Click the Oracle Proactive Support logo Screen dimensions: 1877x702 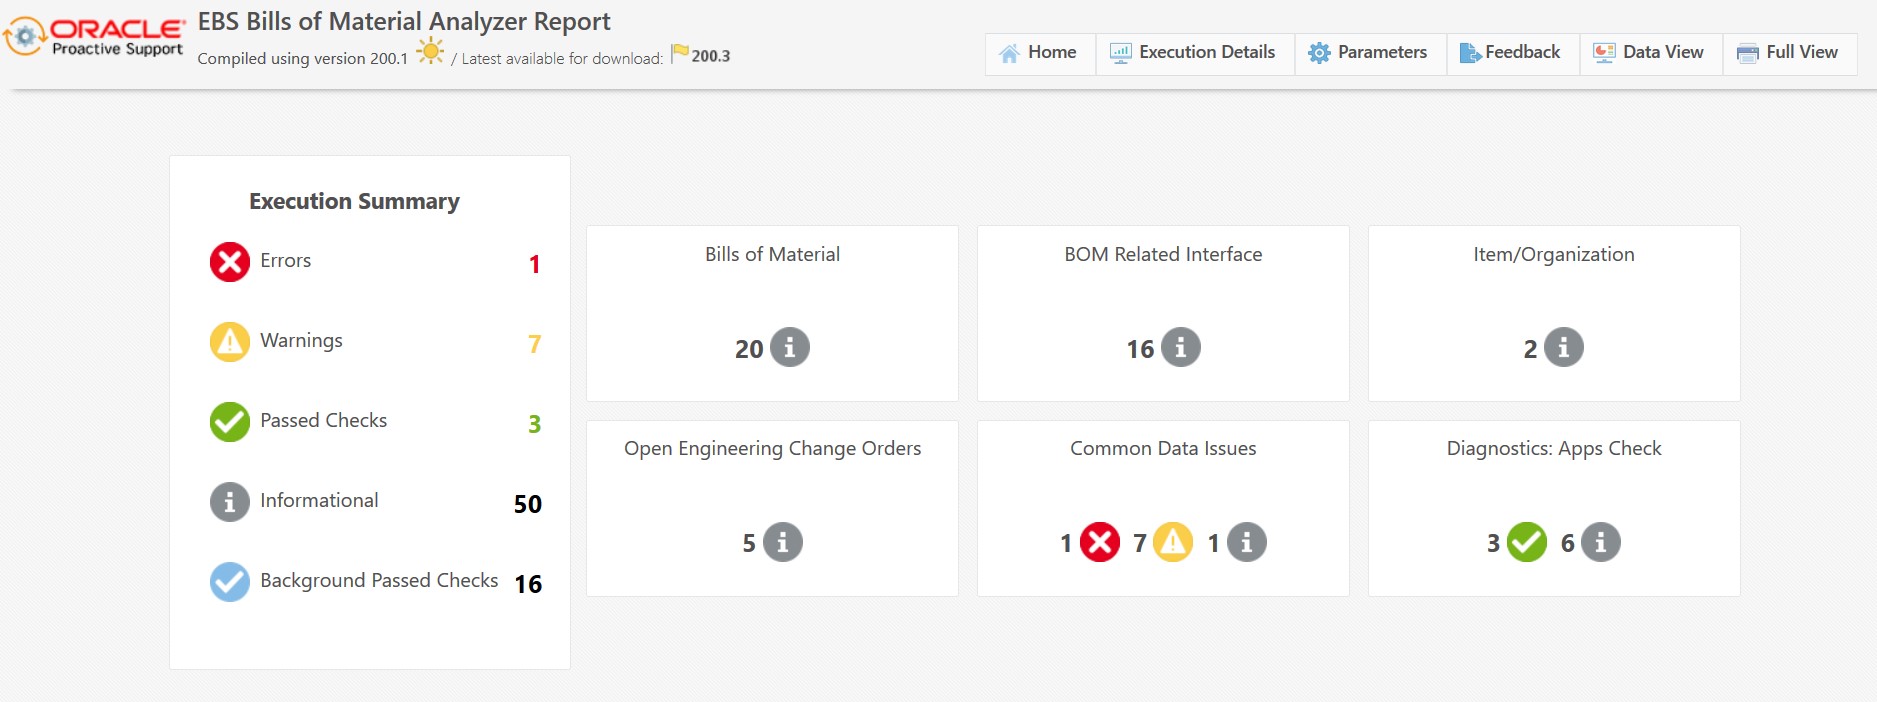point(95,37)
